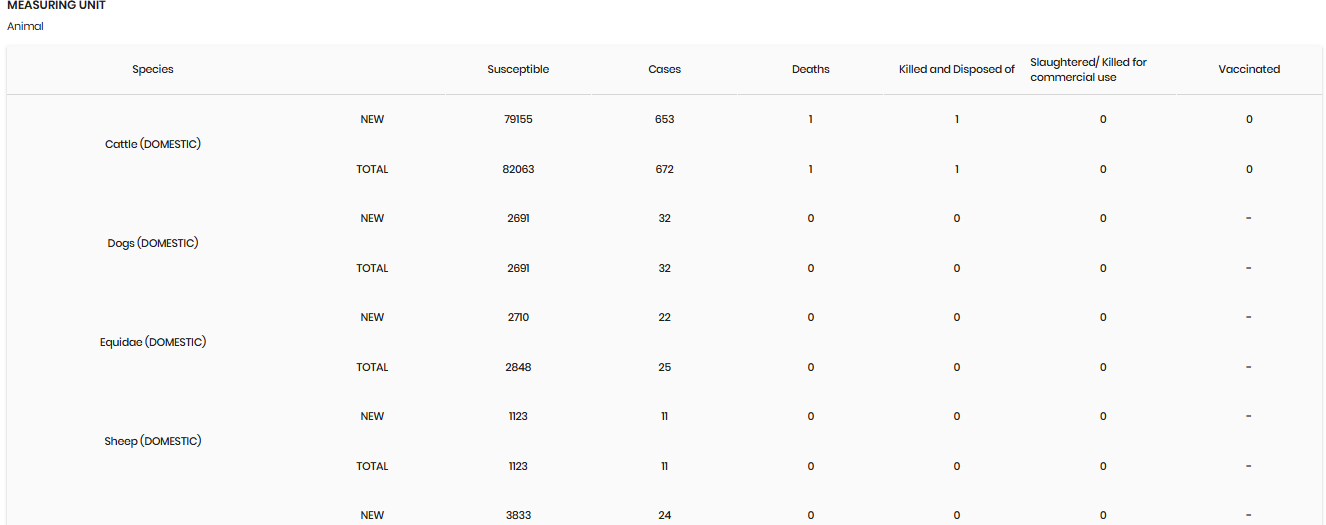Click the 79155 susceptible value for Cattle
Image resolution: width=1326 pixels, height=525 pixels.
click(518, 119)
